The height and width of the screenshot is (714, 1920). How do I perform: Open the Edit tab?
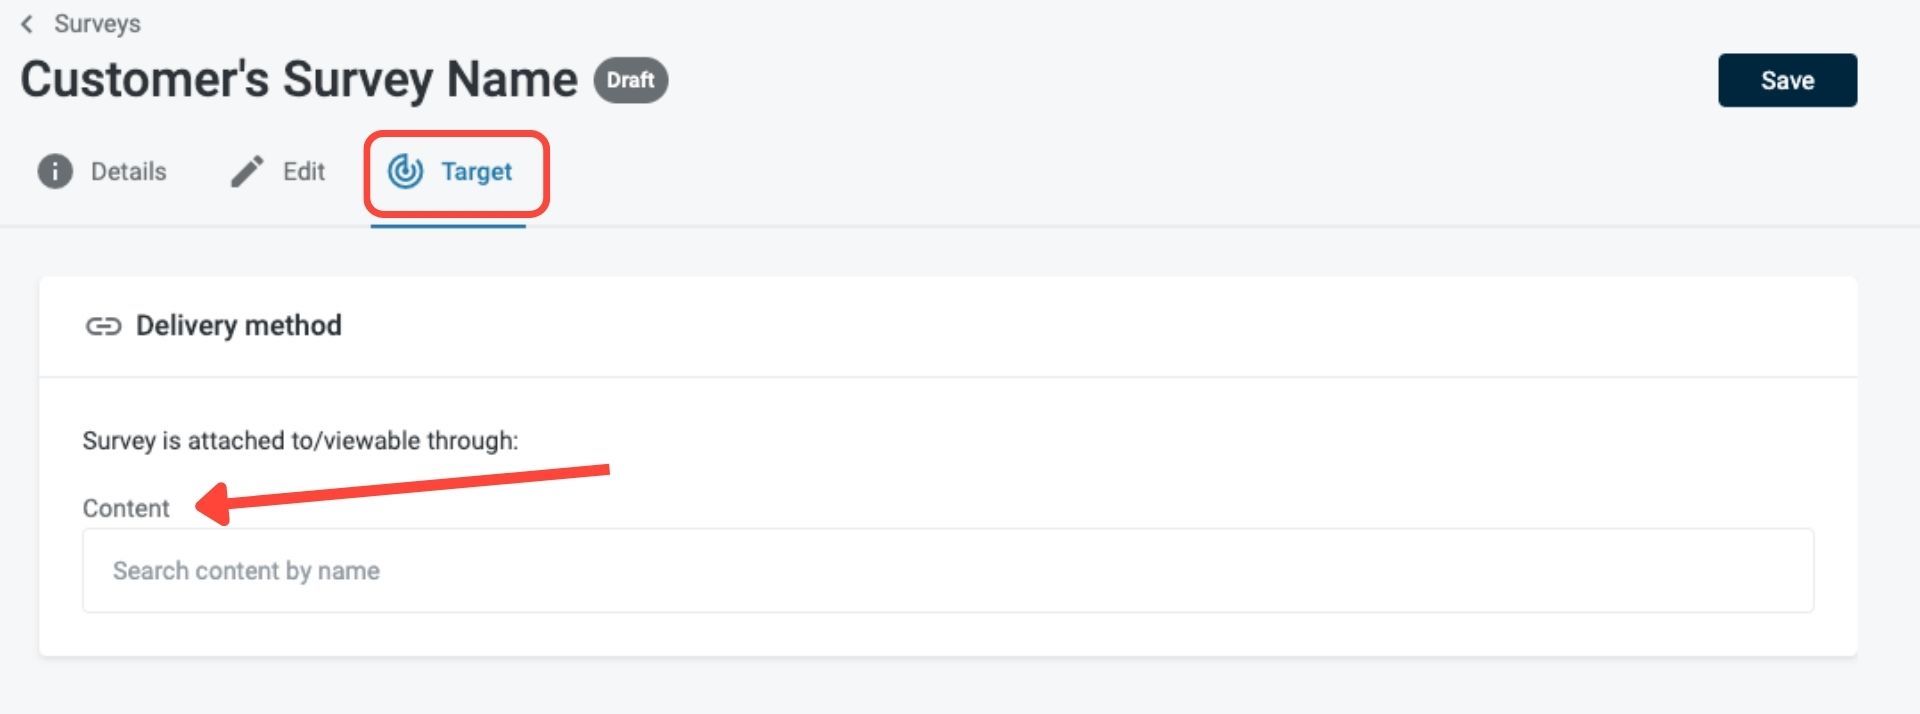click(303, 172)
